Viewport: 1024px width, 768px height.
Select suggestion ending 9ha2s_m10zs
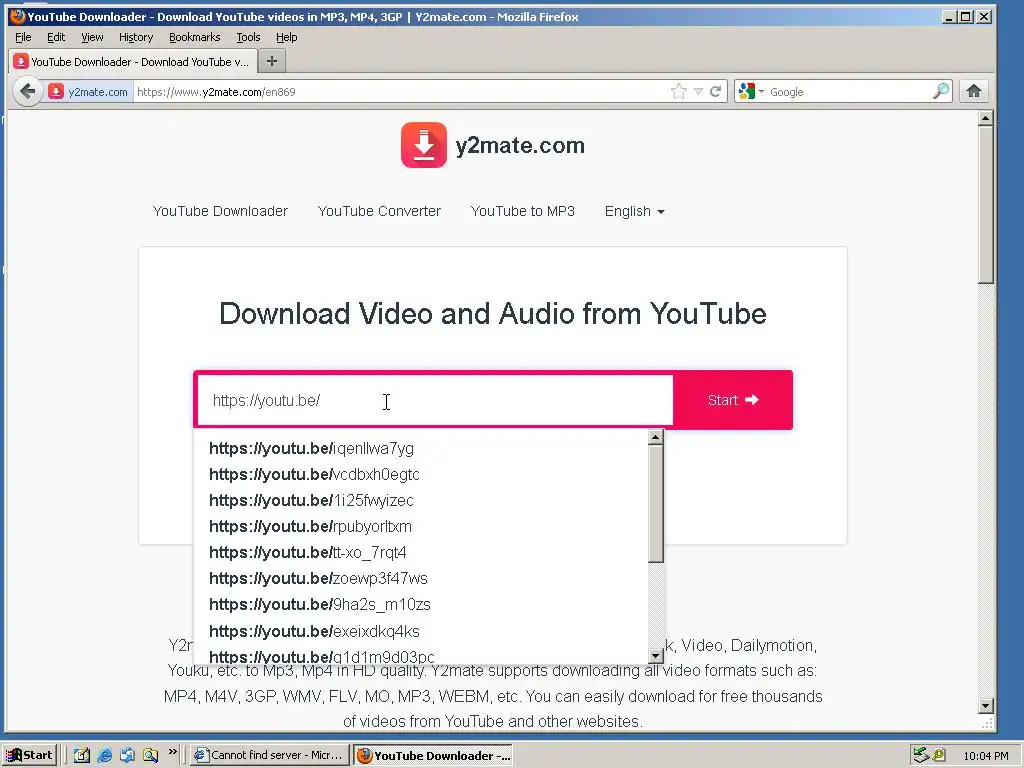(421, 605)
